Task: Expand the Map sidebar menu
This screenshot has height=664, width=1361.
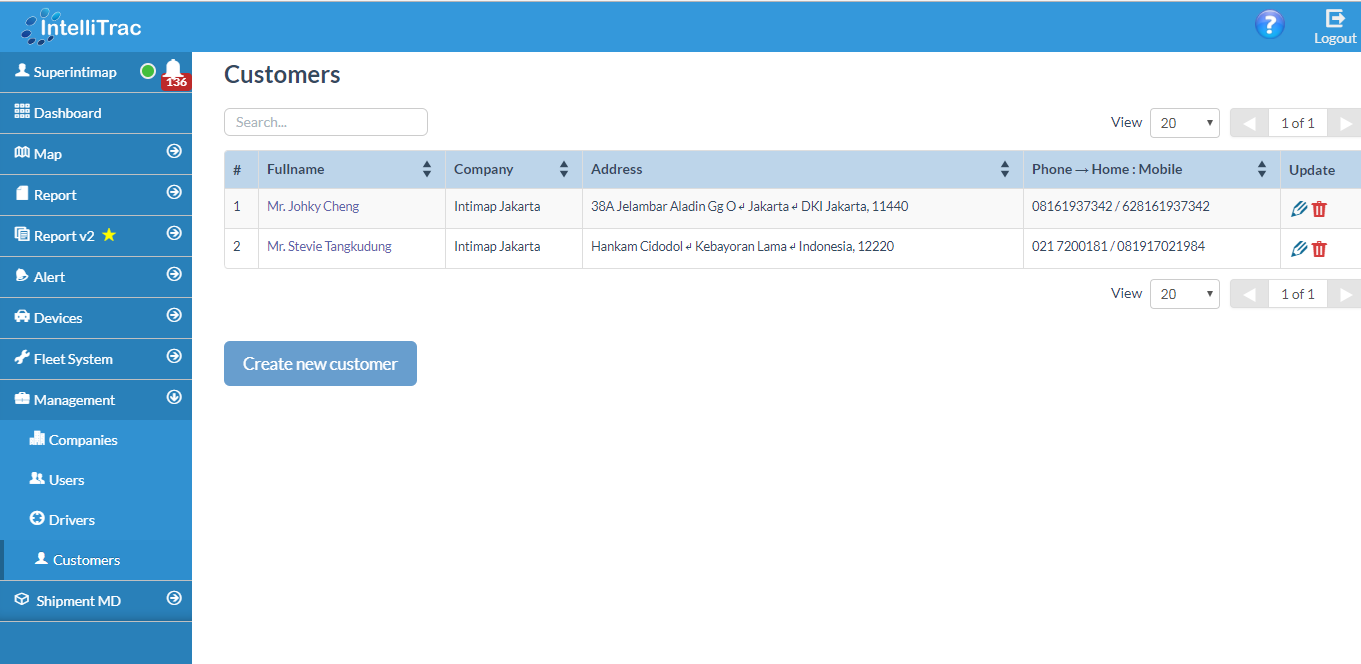Action: pos(174,152)
